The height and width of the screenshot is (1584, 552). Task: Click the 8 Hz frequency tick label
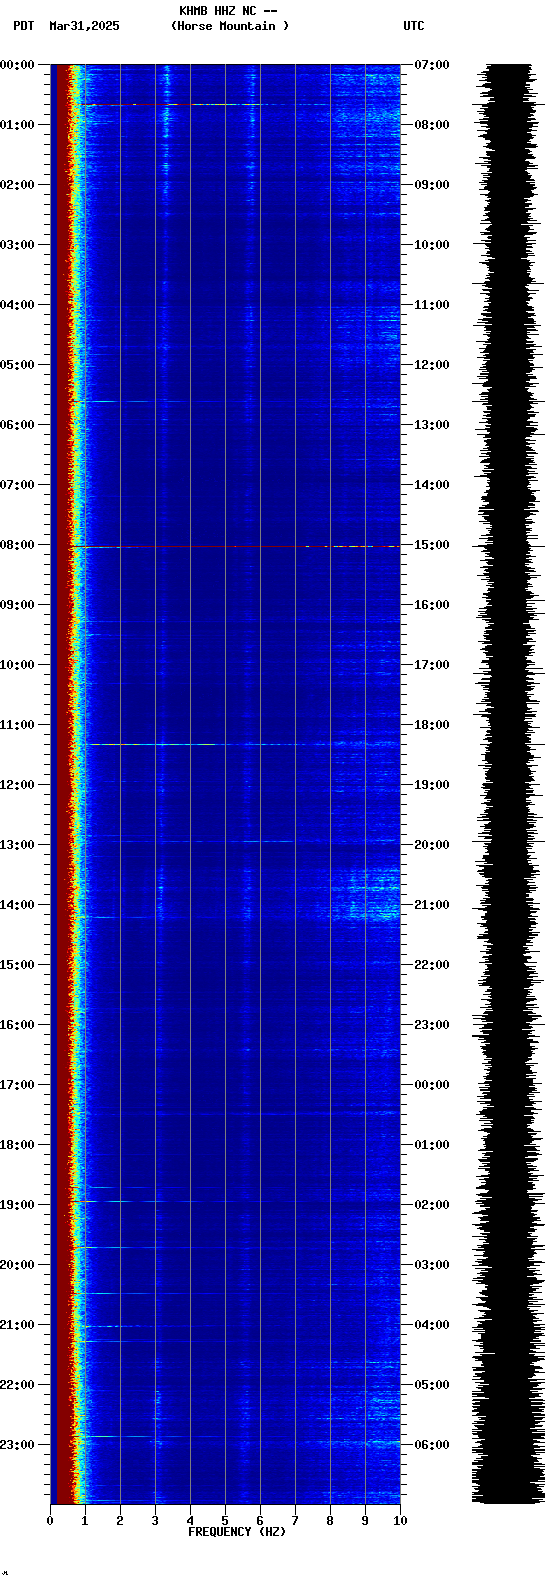tap(330, 1521)
